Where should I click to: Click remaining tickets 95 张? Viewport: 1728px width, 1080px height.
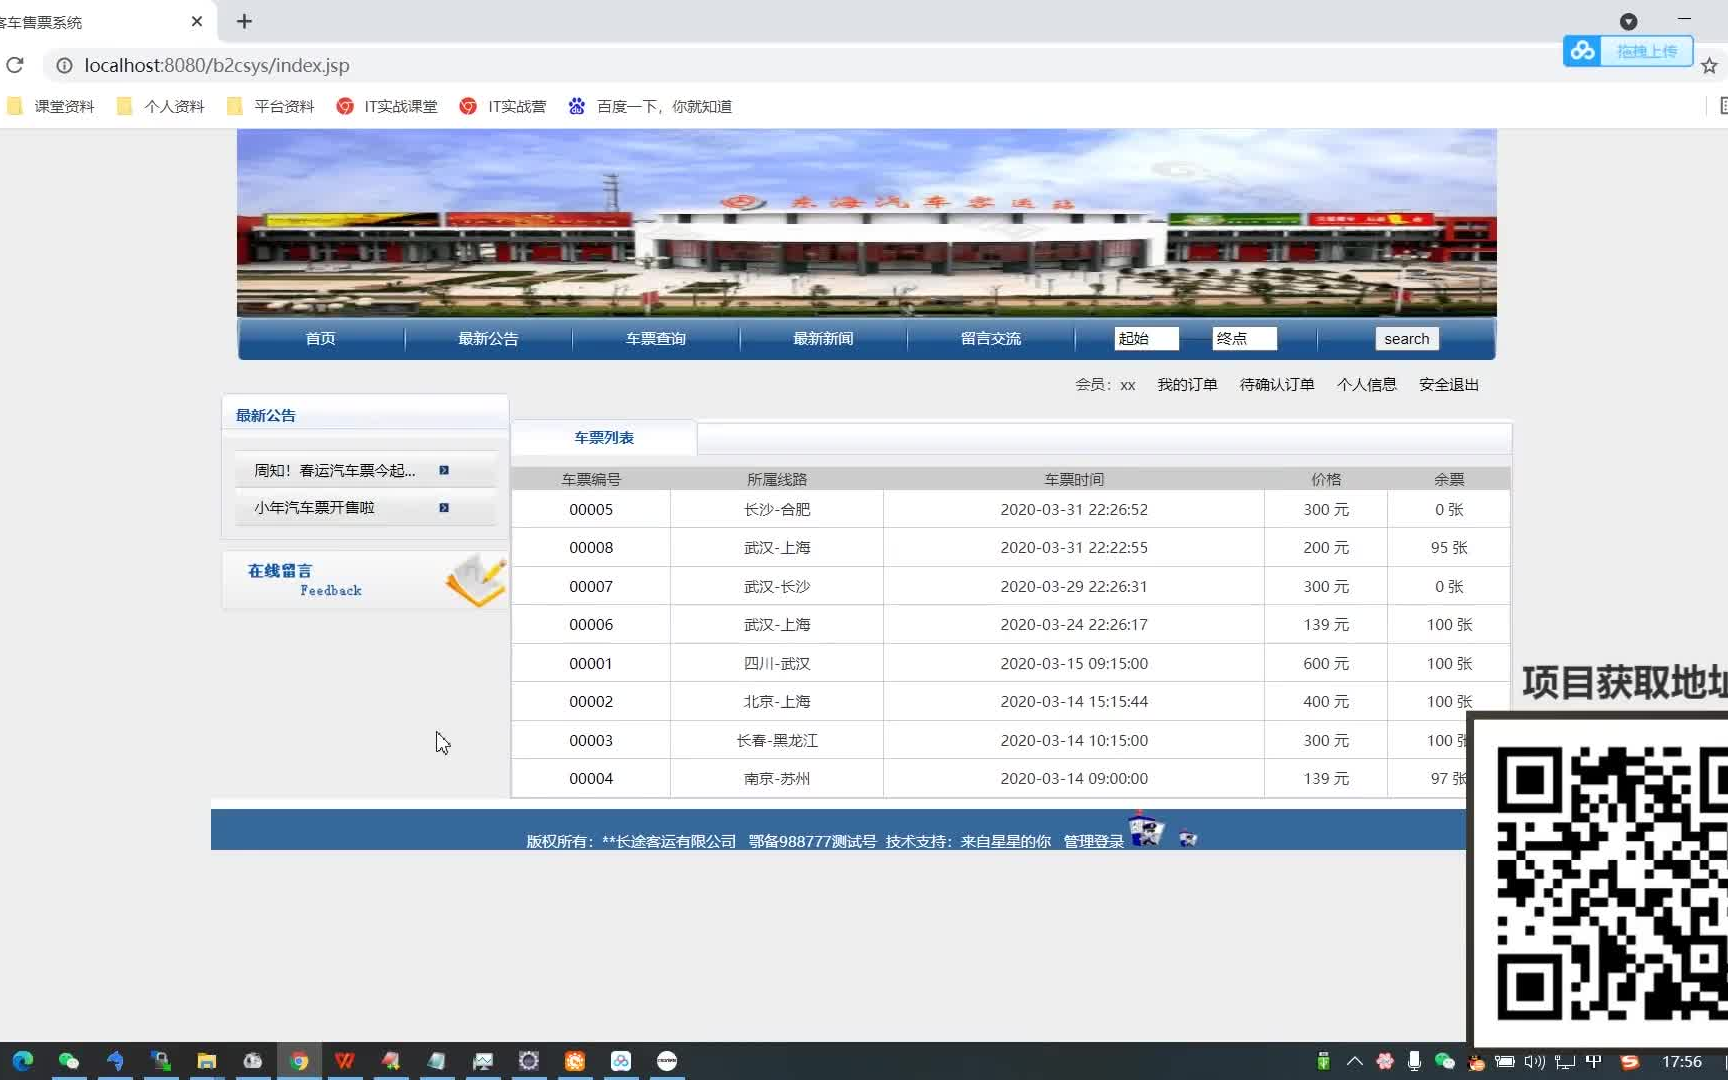(x=1449, y=548)
